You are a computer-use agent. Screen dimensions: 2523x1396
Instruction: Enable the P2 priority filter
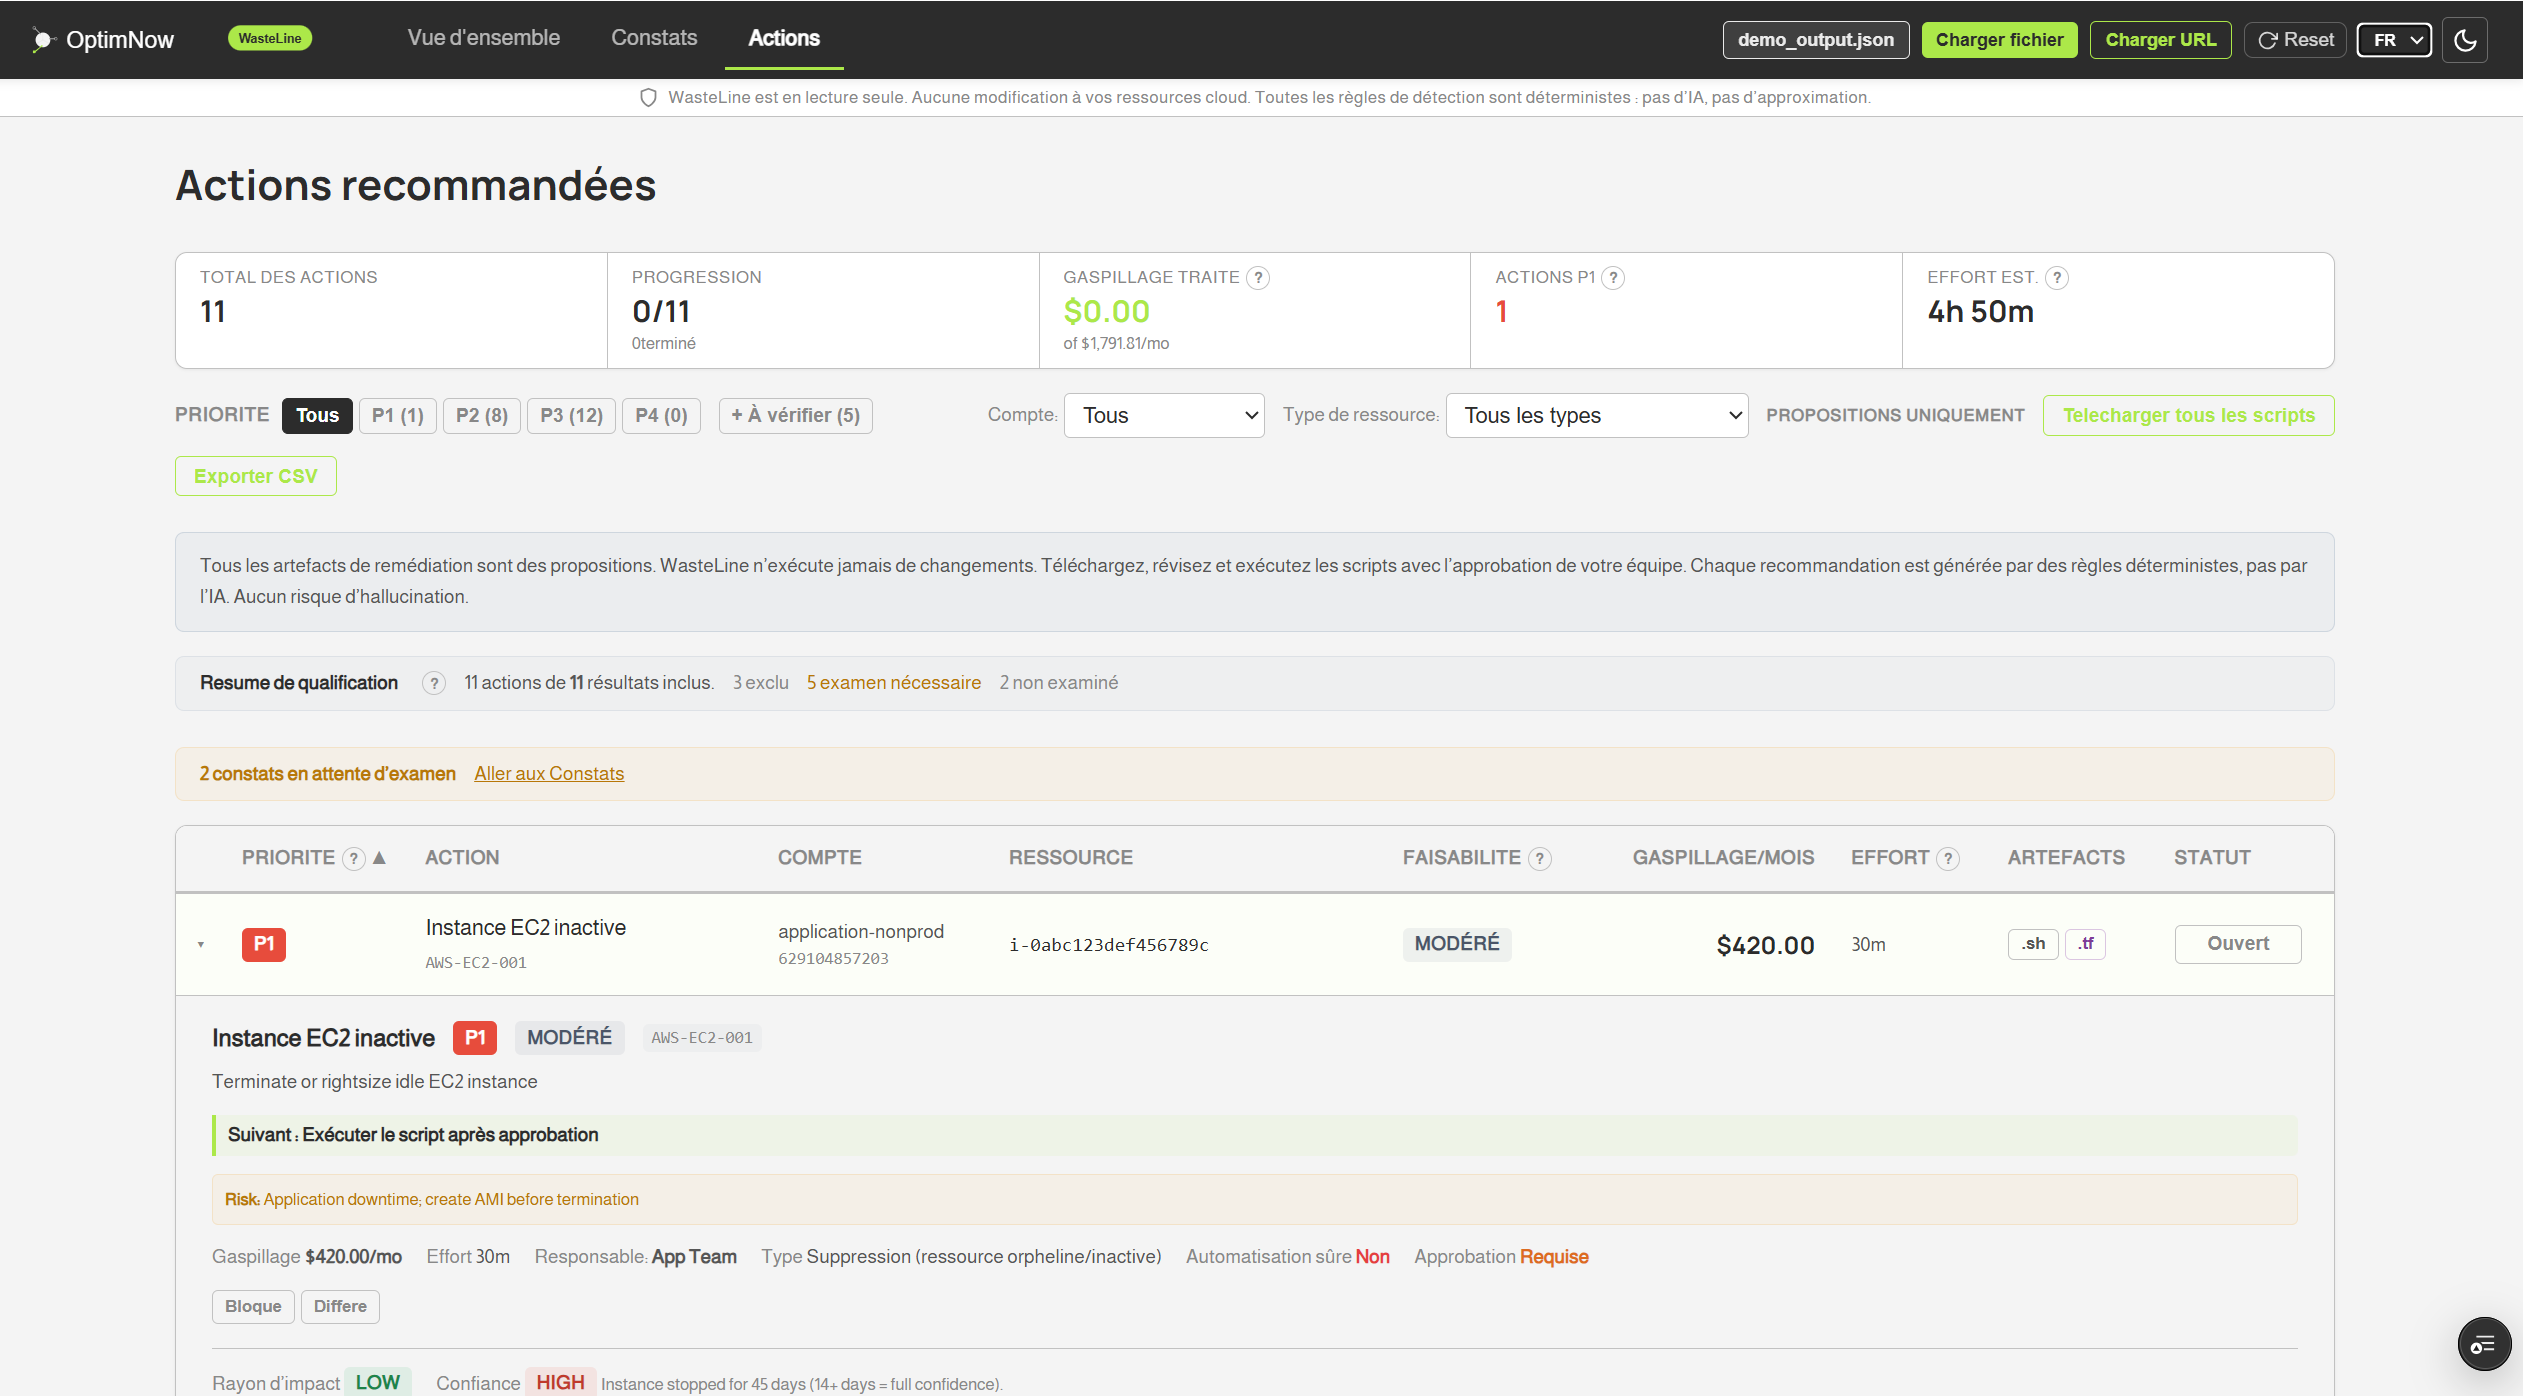point(481,415)
